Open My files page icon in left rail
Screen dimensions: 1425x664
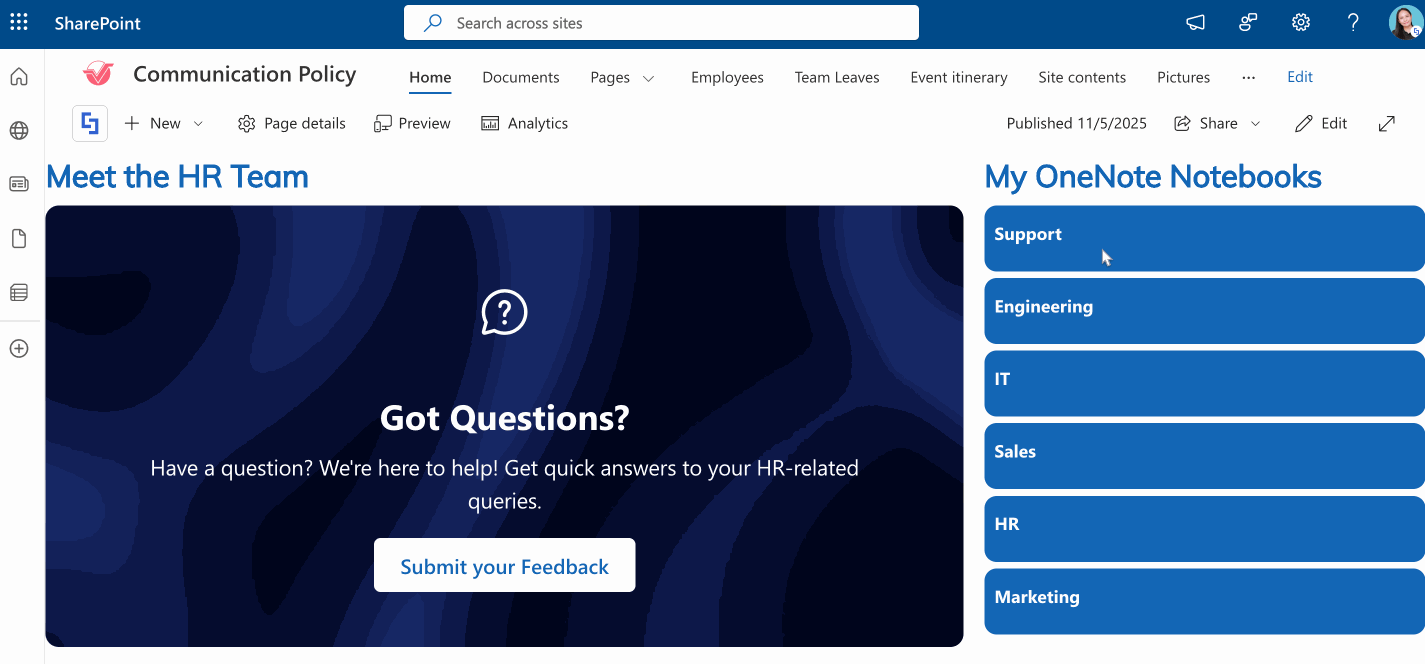[x=19, y=239]
